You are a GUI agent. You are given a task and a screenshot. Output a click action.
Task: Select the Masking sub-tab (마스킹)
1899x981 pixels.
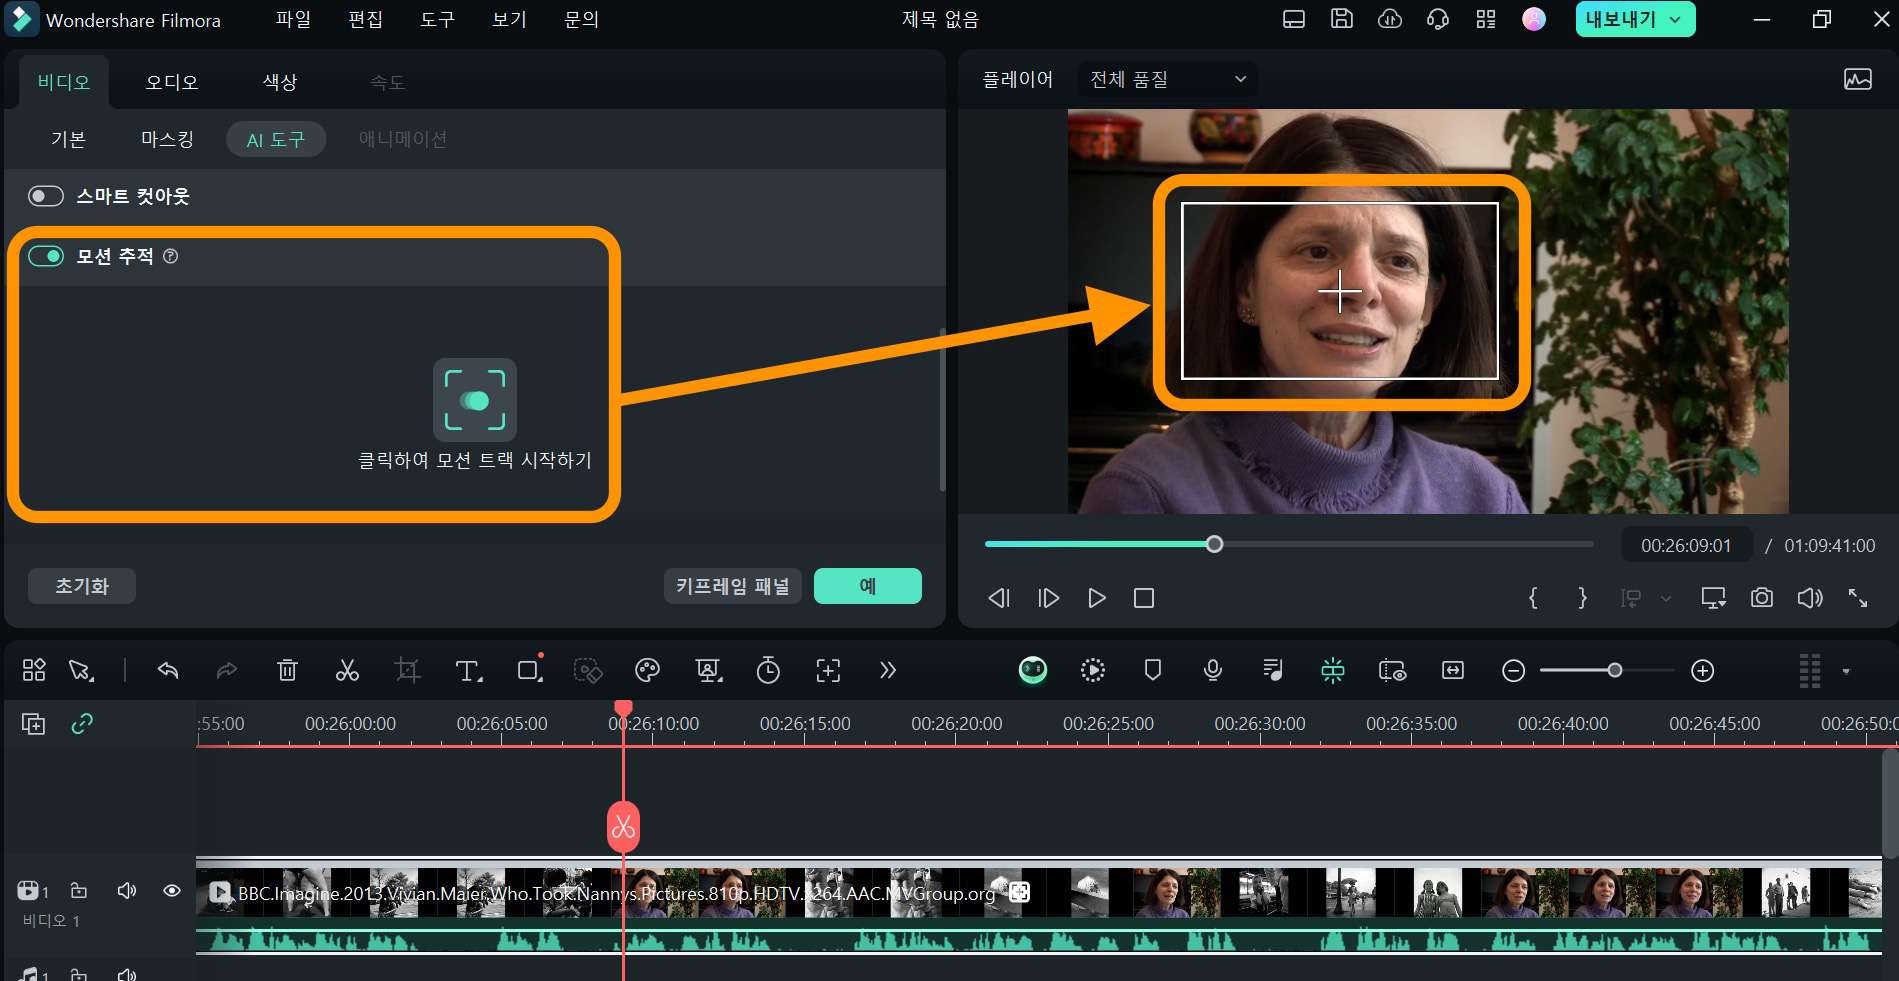[167, 139]
